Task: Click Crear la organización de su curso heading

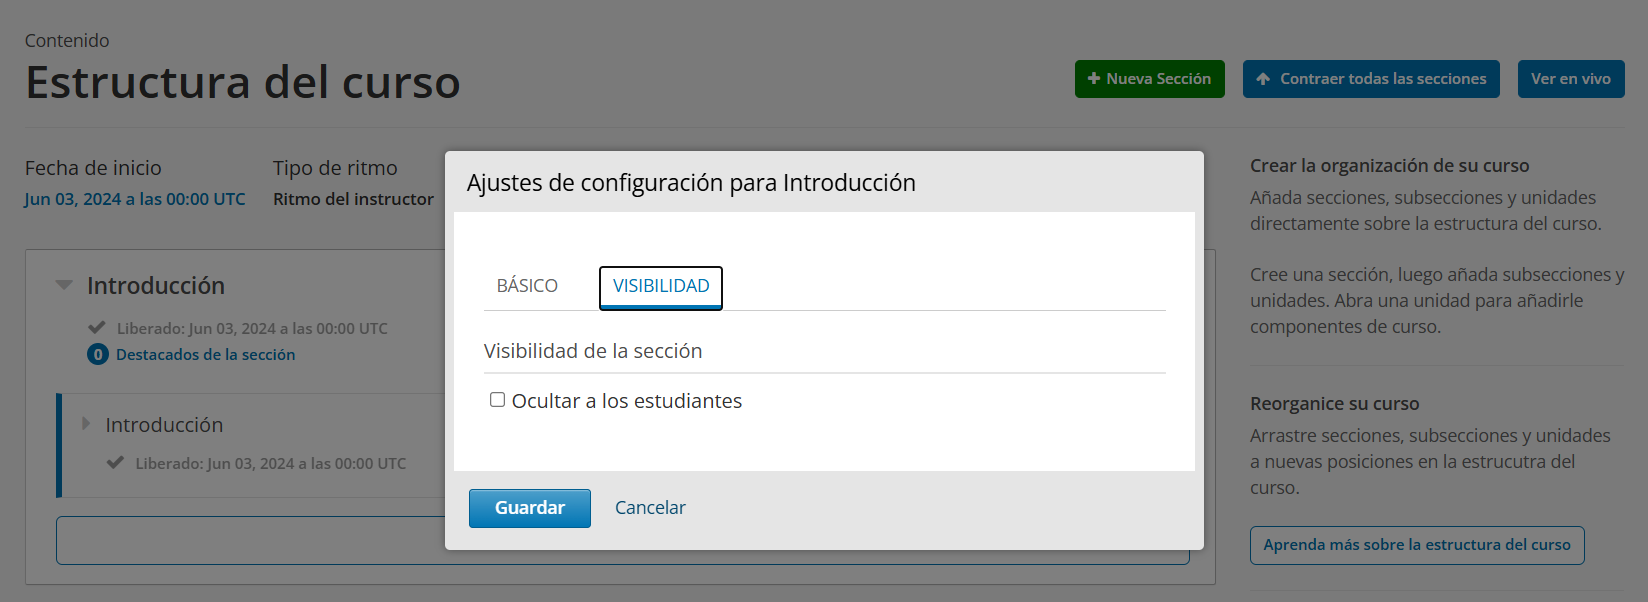Action: (x=1390, y=166)
